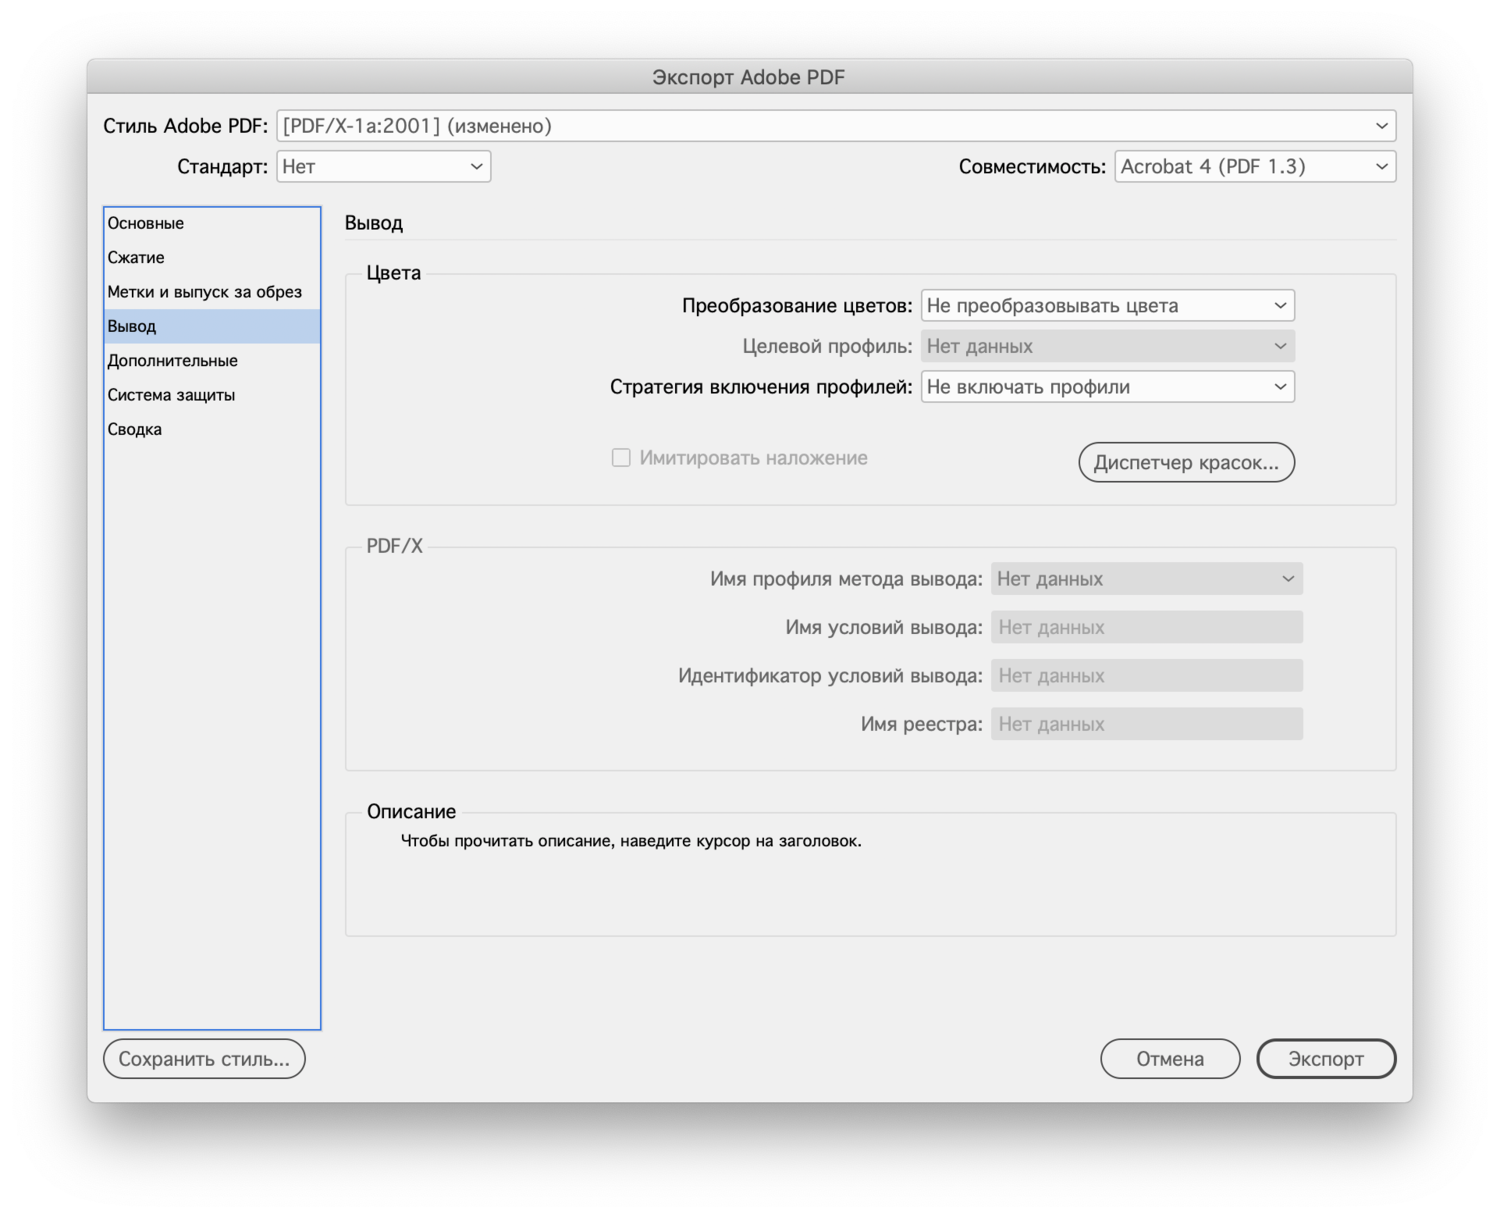The width and height of the screenshot is (1500, 1218).
Task: Open the Имя профиля метода вывода dropdown
Action: (x=1146, y=579)
